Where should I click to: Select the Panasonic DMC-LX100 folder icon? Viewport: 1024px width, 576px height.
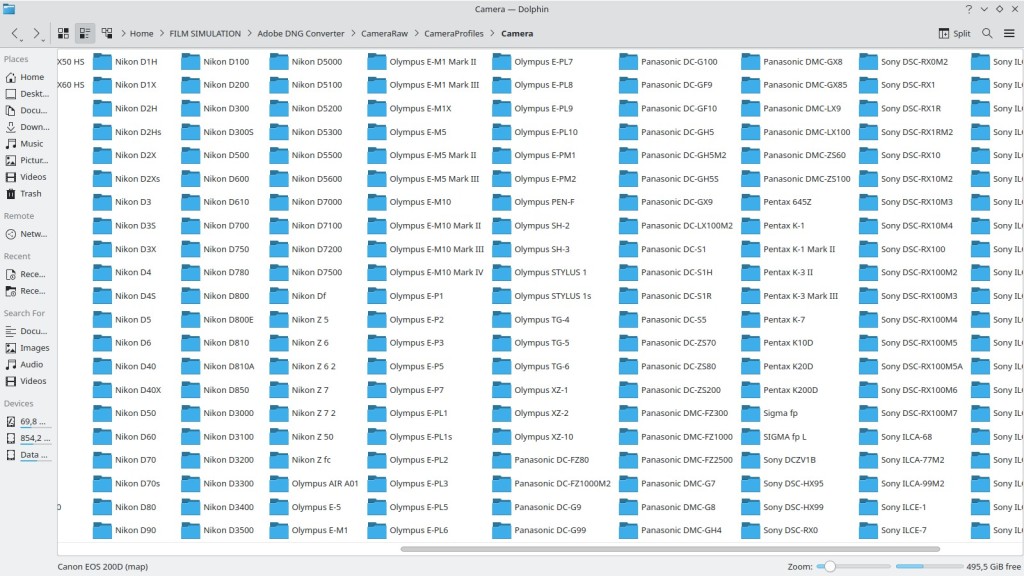tap(750, 133)
